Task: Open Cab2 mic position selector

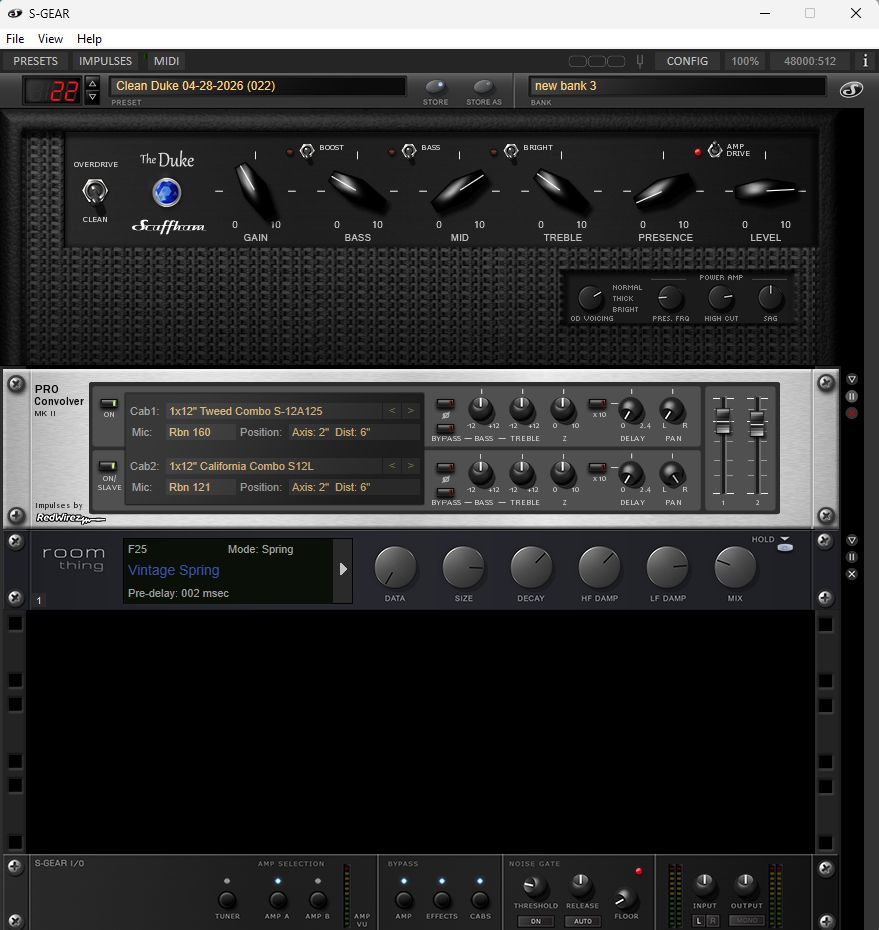Action: point(353,488)
